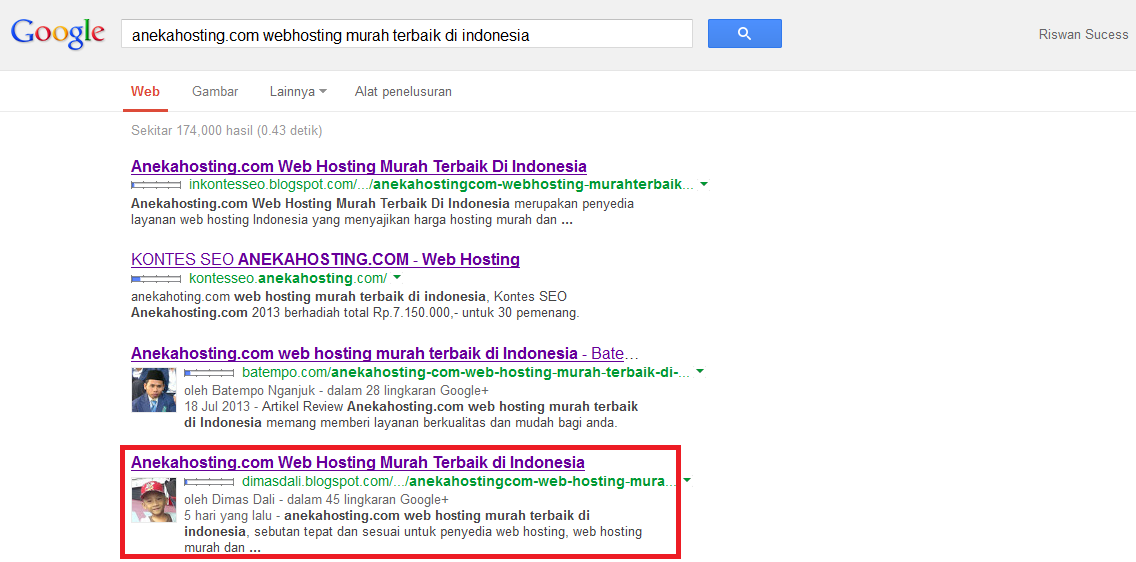Open the Riswan Sucess account name
The width and height of the screenshot is (1136, 562).
click(x=1083, y=34)
